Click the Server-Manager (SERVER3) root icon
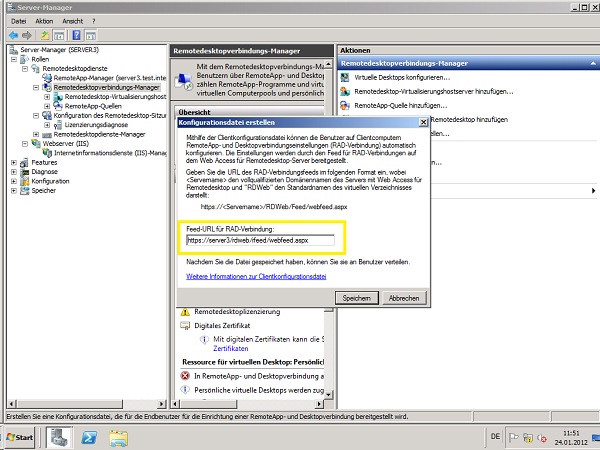Screen dimensions: 600x450 pyautogui.click(x=14, y=50)
